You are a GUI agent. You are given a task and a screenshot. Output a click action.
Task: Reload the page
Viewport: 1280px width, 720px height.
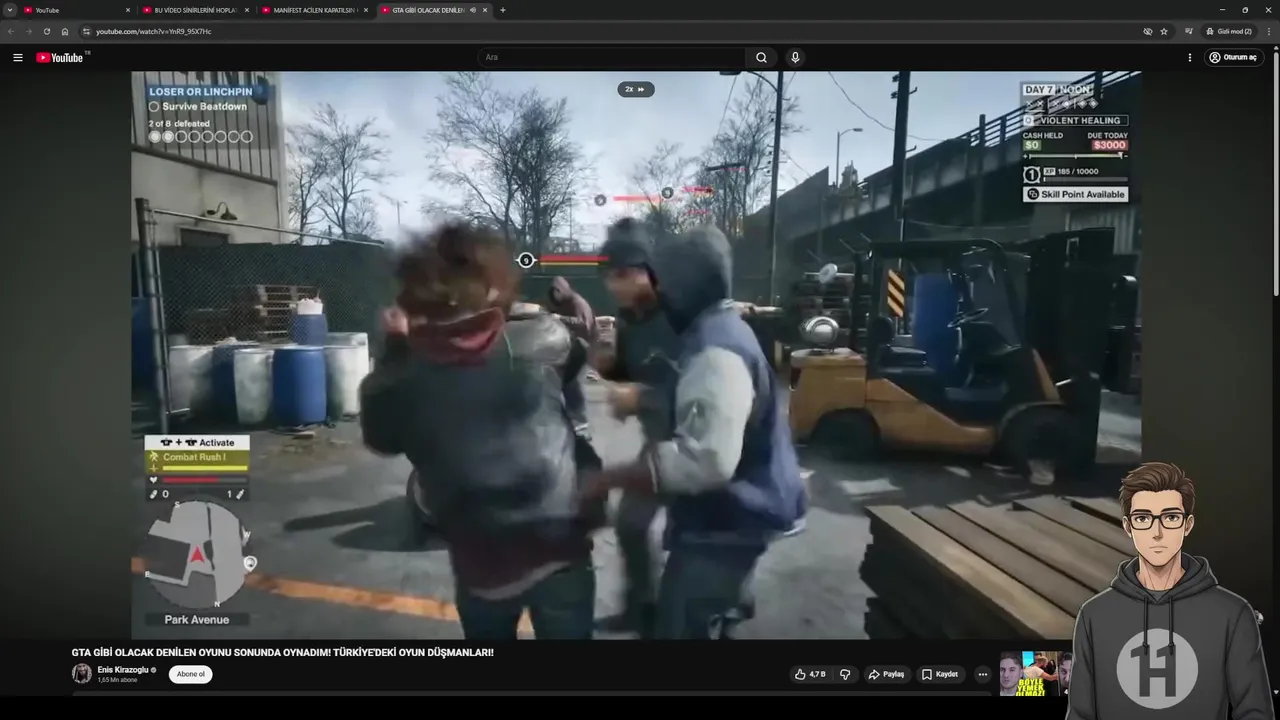pyautogui.click(x=46, y=31)
